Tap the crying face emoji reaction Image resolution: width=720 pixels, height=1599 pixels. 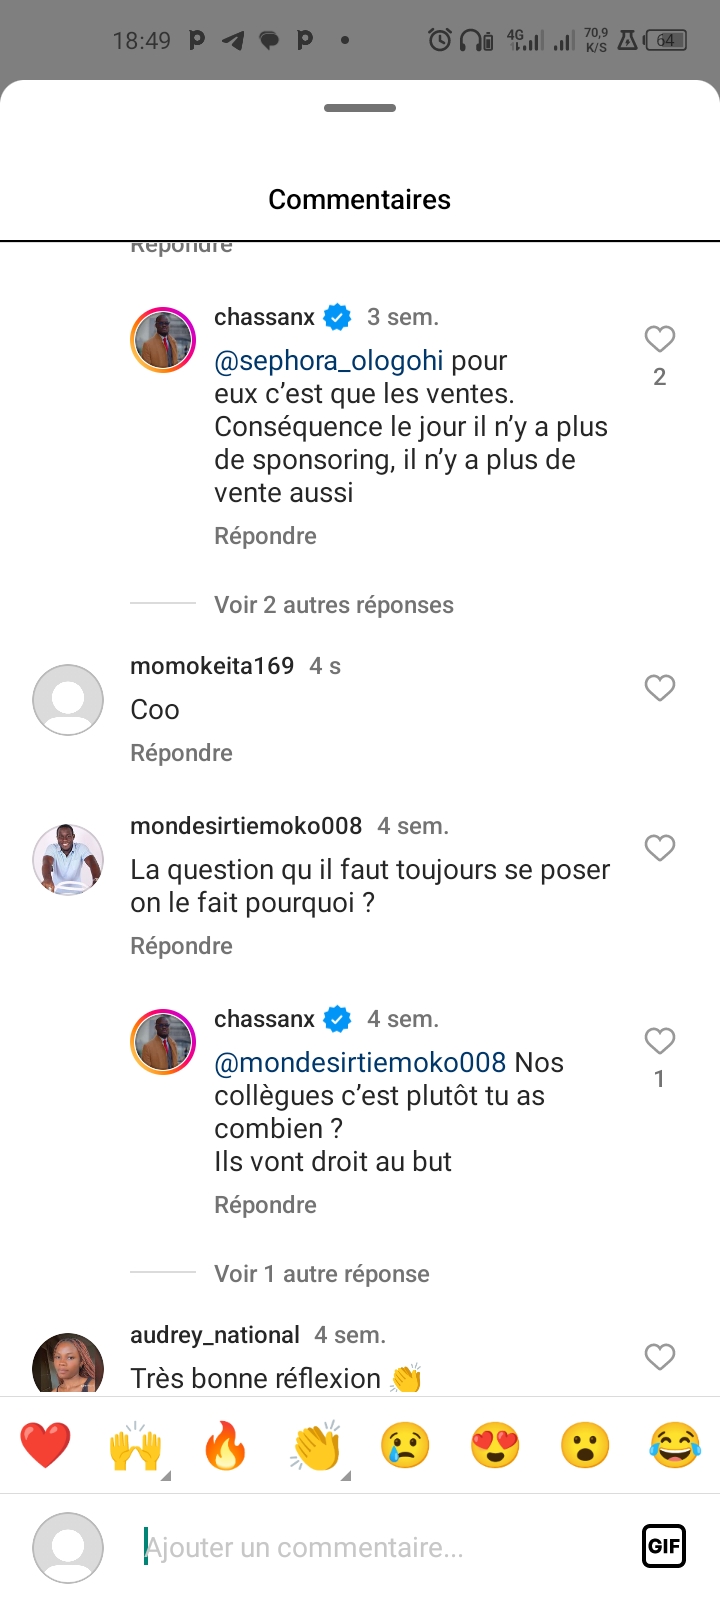tap(405, 1446)
